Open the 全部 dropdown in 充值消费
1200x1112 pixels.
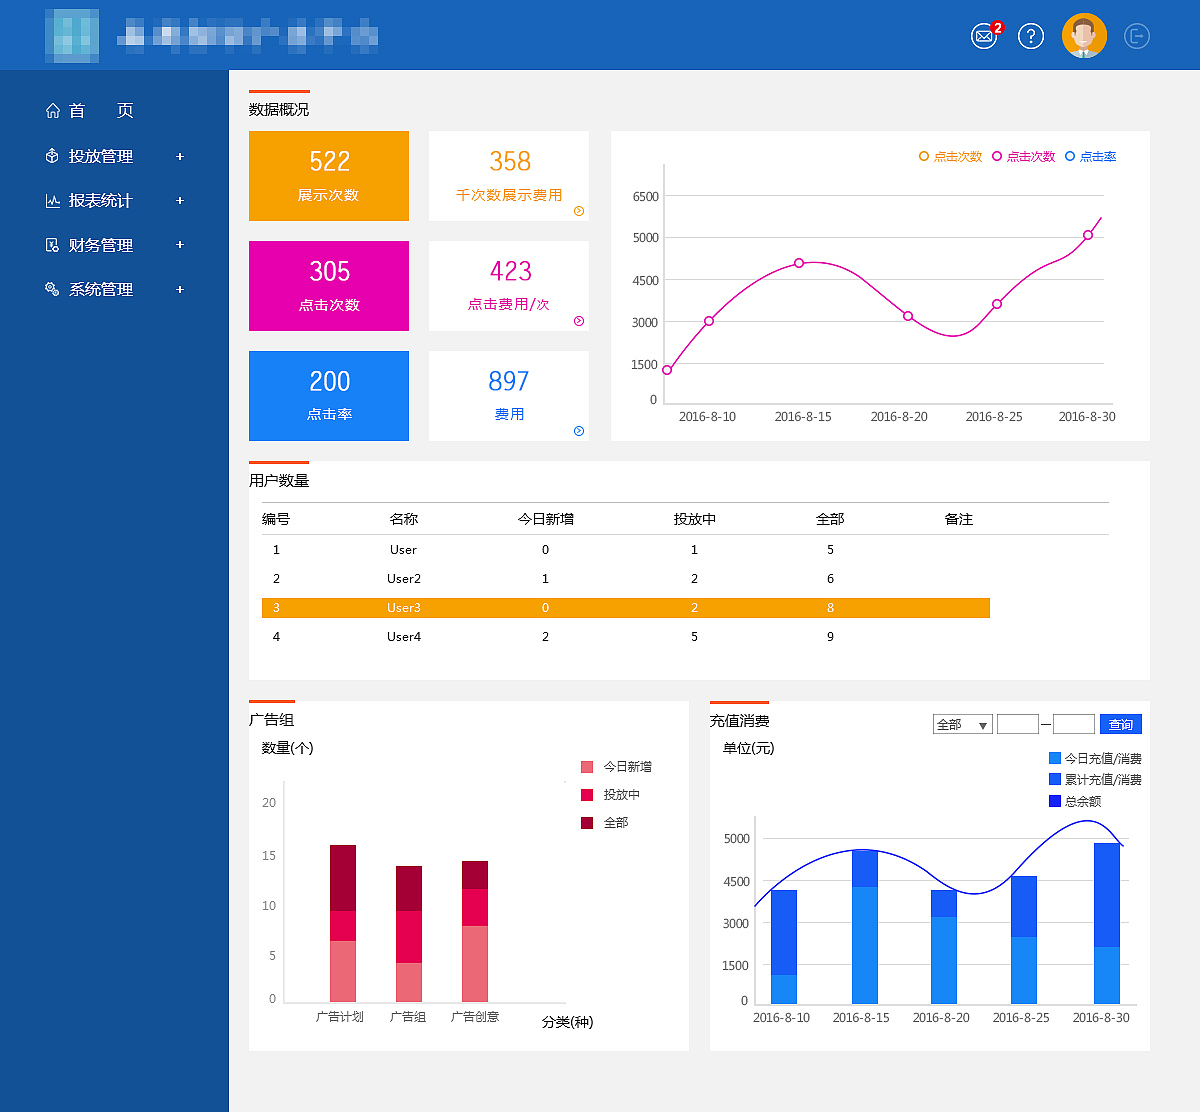962,725
